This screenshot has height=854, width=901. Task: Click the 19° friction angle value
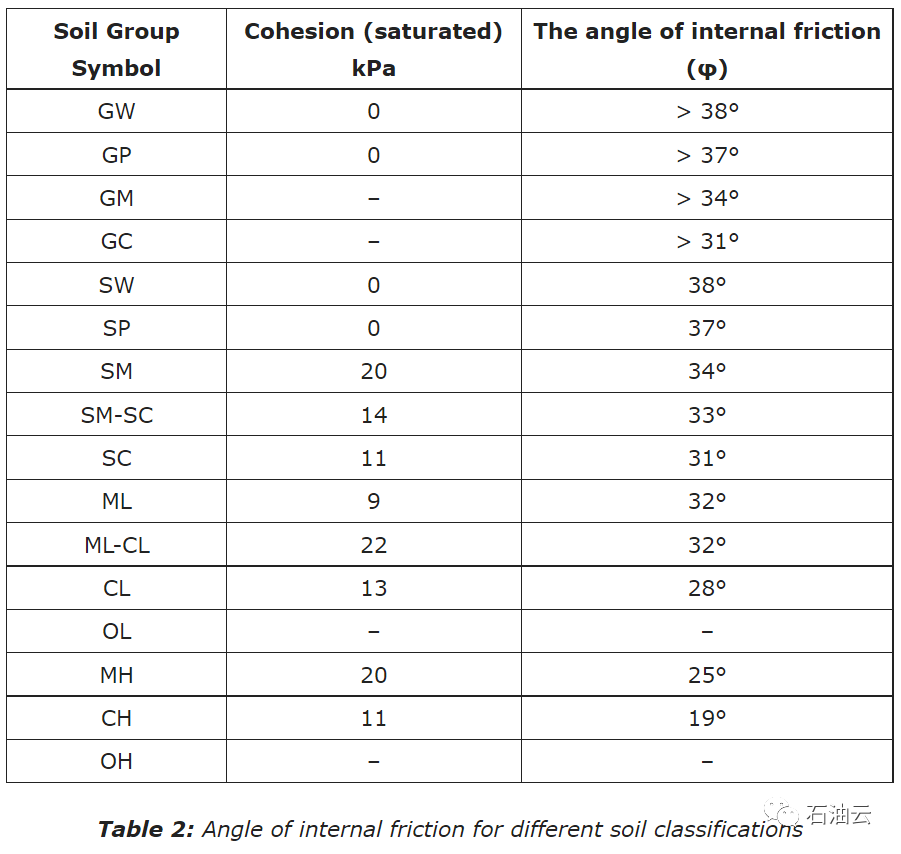(707, 718)
